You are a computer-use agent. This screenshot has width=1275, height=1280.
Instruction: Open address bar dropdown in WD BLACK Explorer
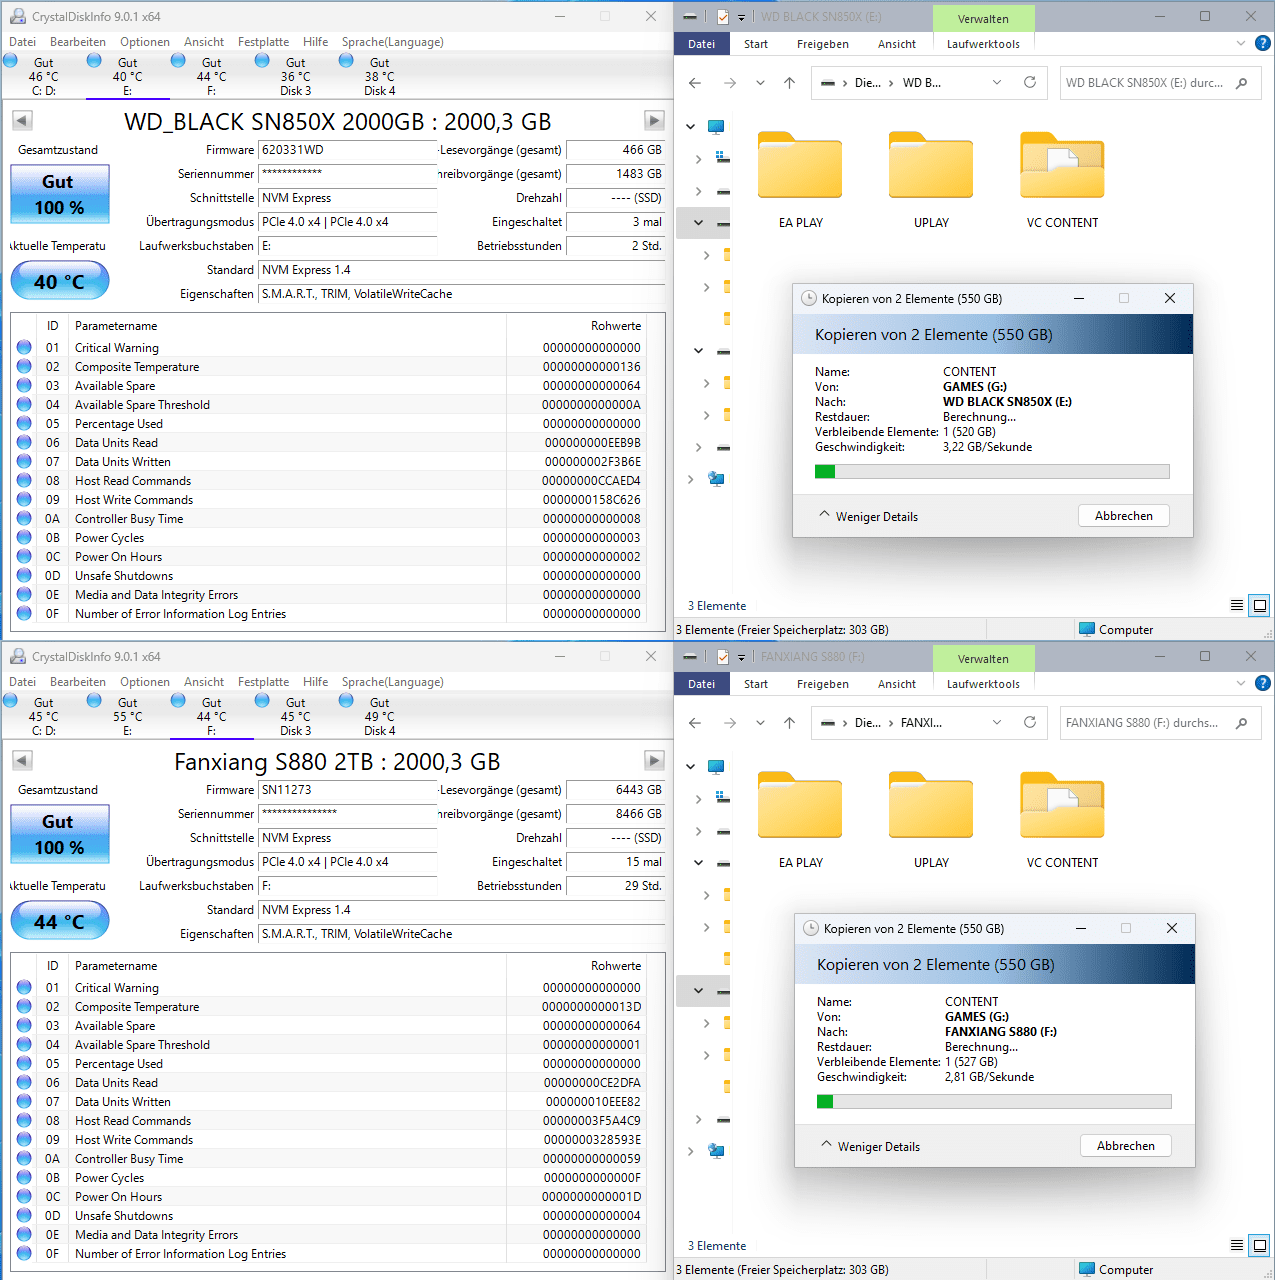pyautogui.click(x=997, y=83)
